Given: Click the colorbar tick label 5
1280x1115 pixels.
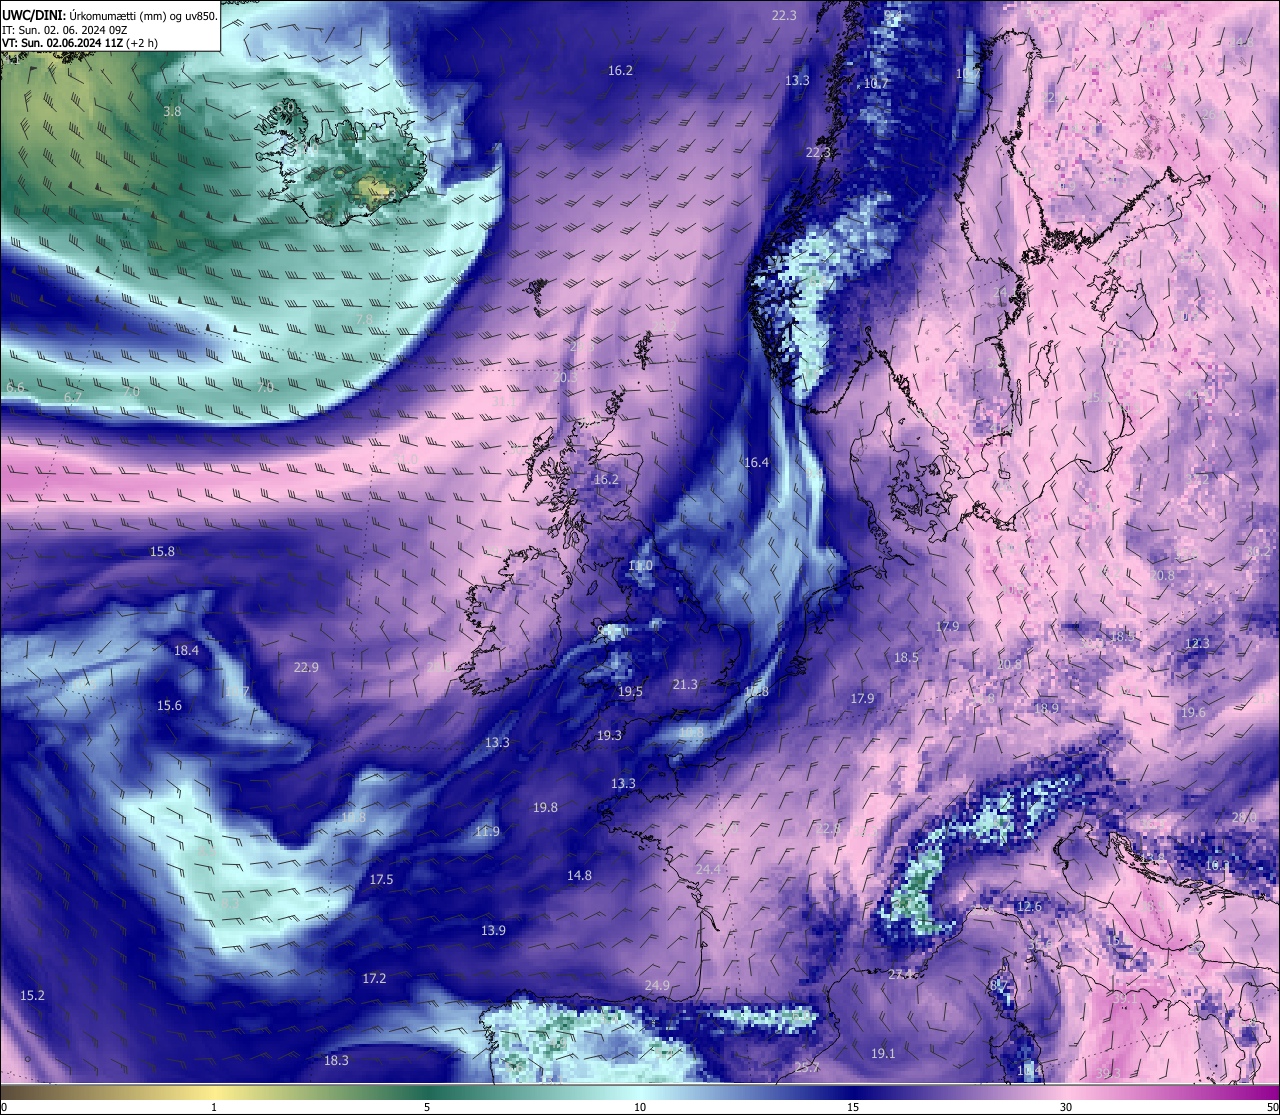Looking at the screenshot, I should point(427,1107).
